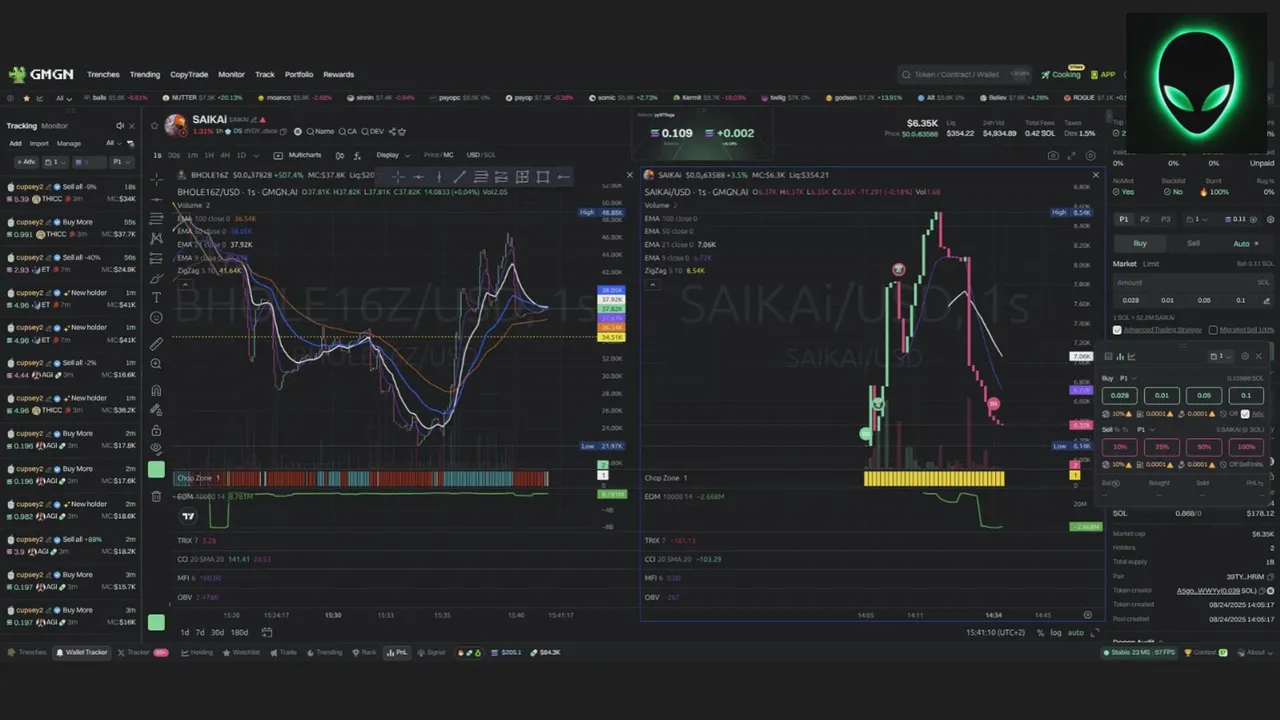Toggle USD / SOL currency
The image size is (1280, 720).
click(x=481, y=155)
